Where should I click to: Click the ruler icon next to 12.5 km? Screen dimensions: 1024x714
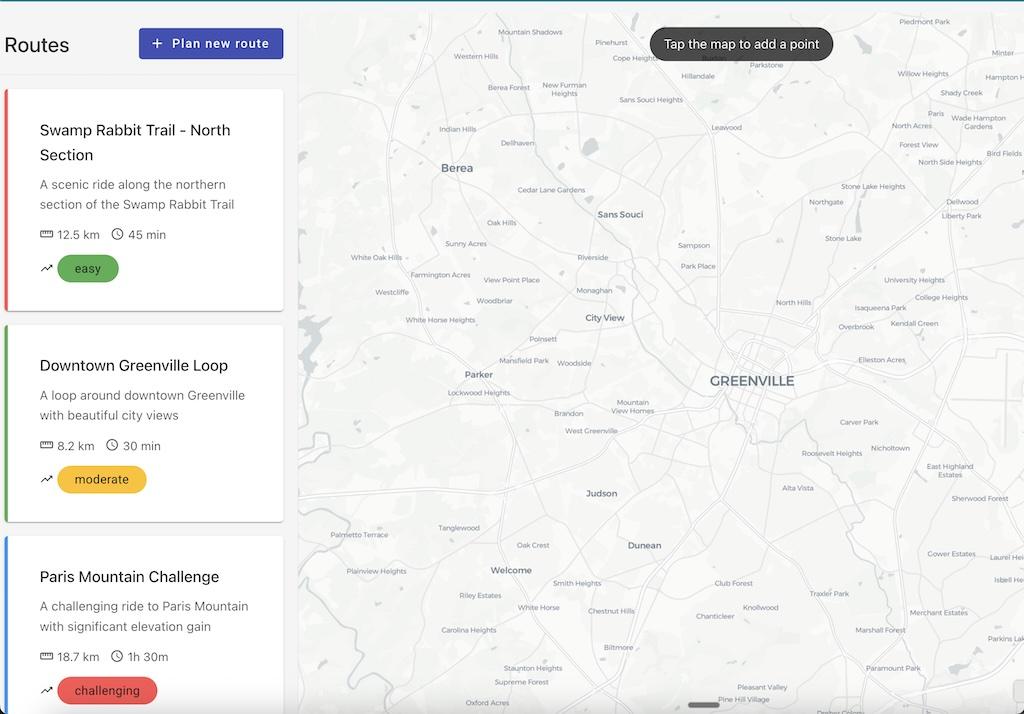pyautogui.click(x=46, y=234)
